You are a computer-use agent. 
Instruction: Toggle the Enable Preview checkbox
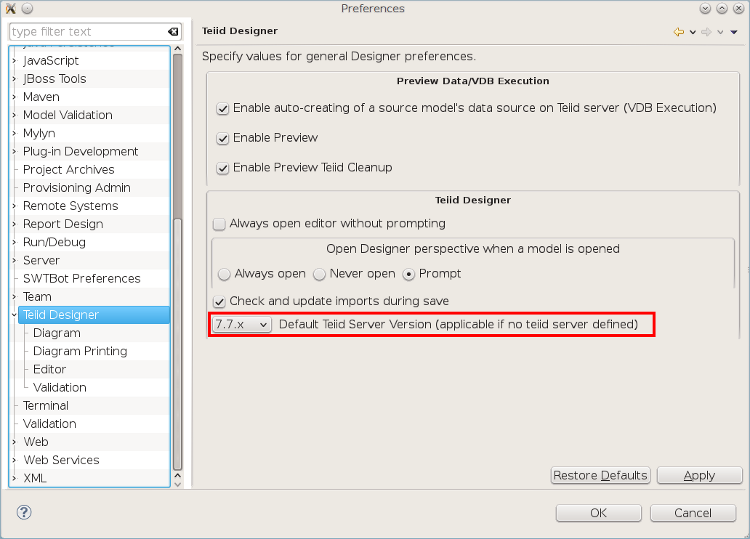[x=222, y=138]
